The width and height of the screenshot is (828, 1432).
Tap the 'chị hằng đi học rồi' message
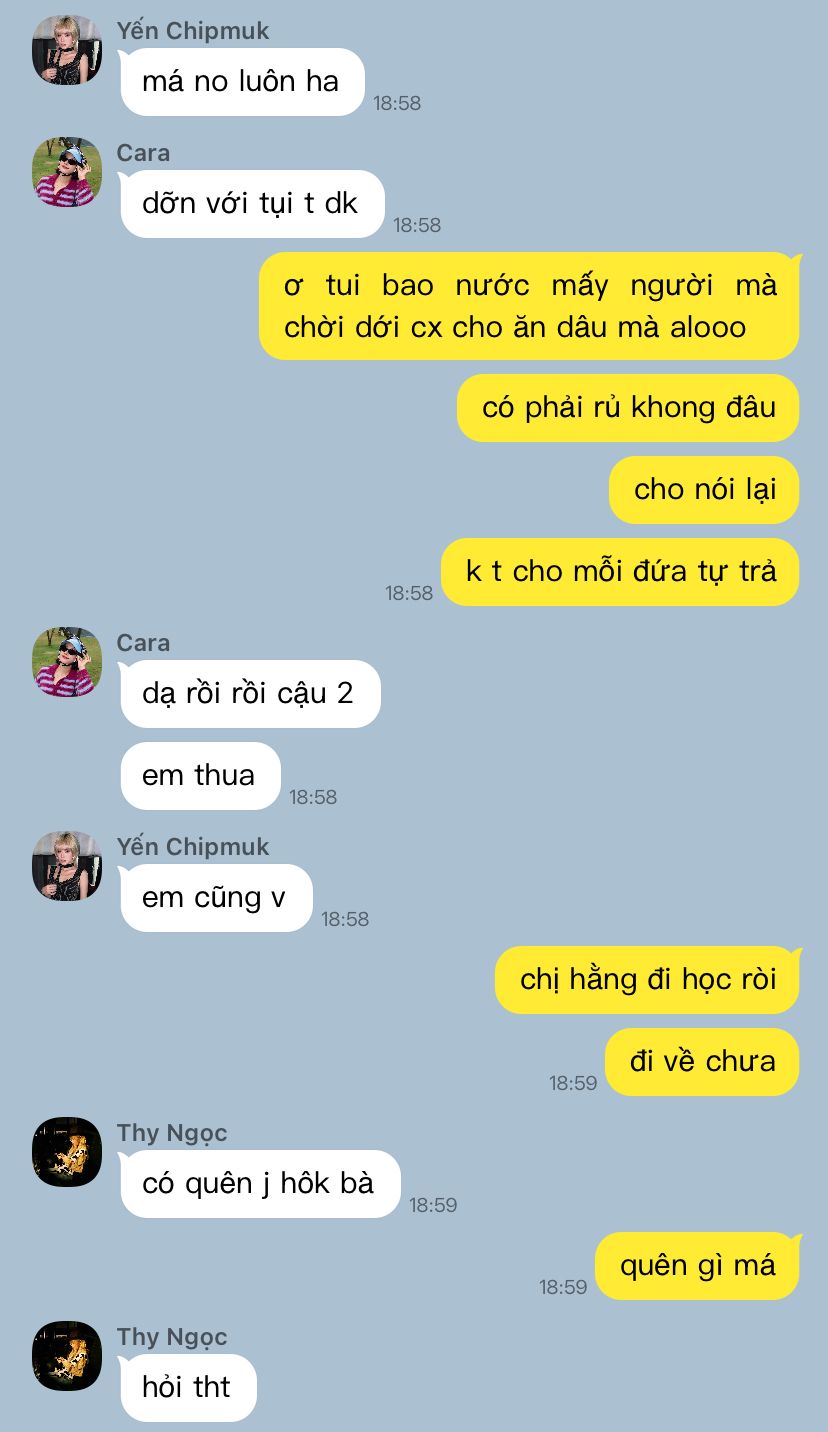click(x=647, y=980)
